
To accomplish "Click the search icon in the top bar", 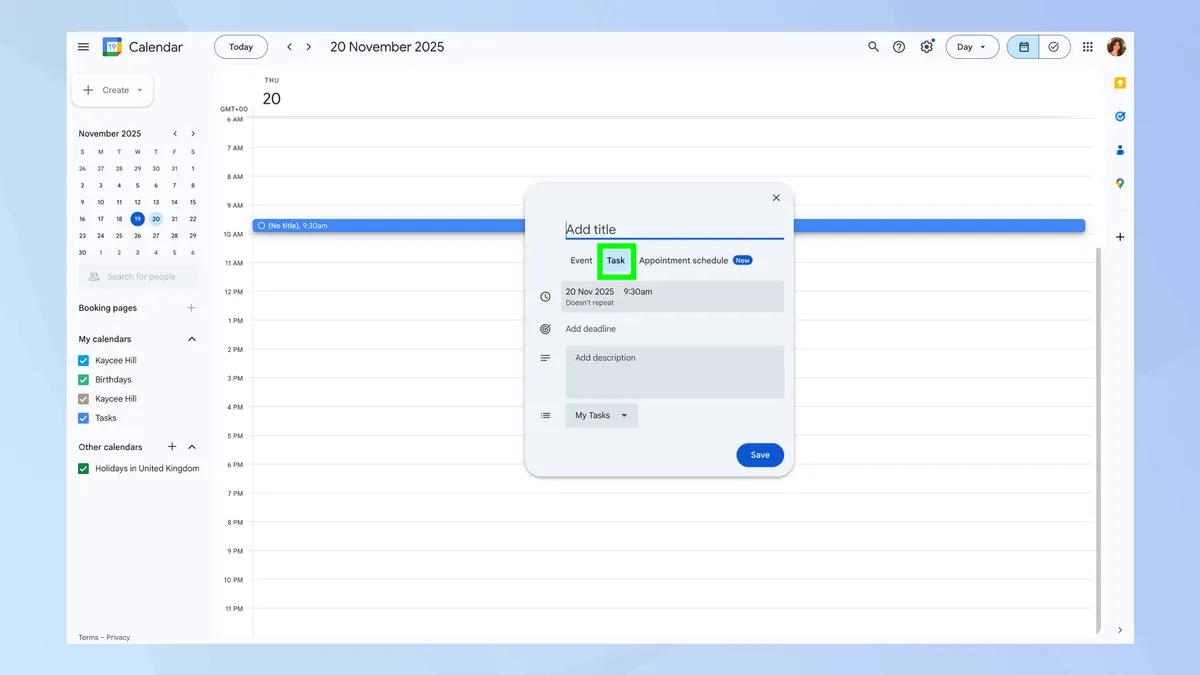I will (x=872, y=46).
